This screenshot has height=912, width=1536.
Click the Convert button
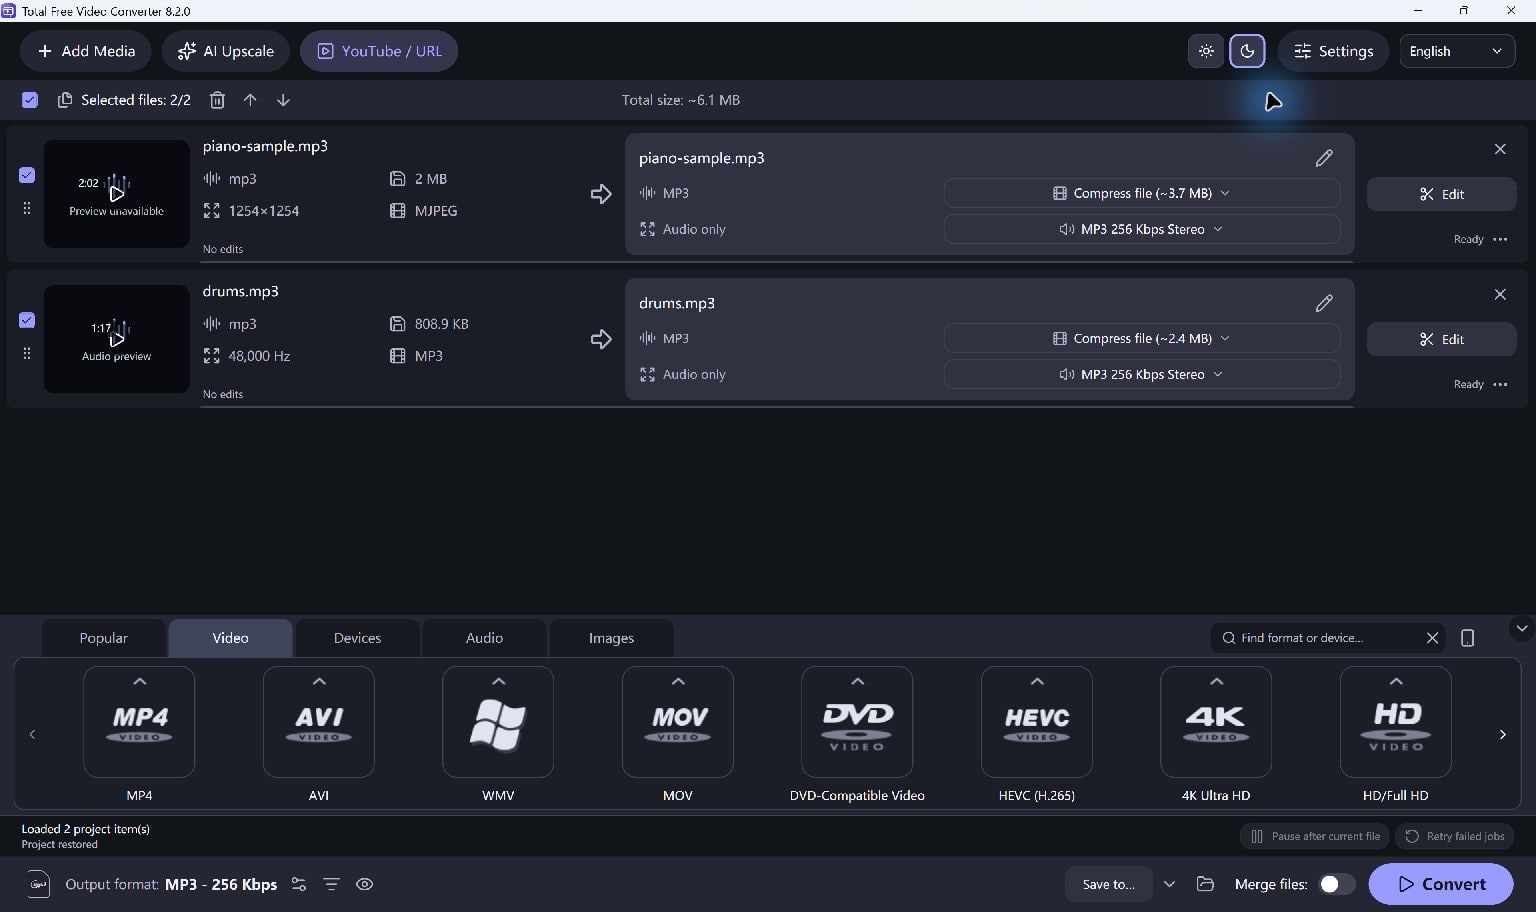(x=1441, y=884)
